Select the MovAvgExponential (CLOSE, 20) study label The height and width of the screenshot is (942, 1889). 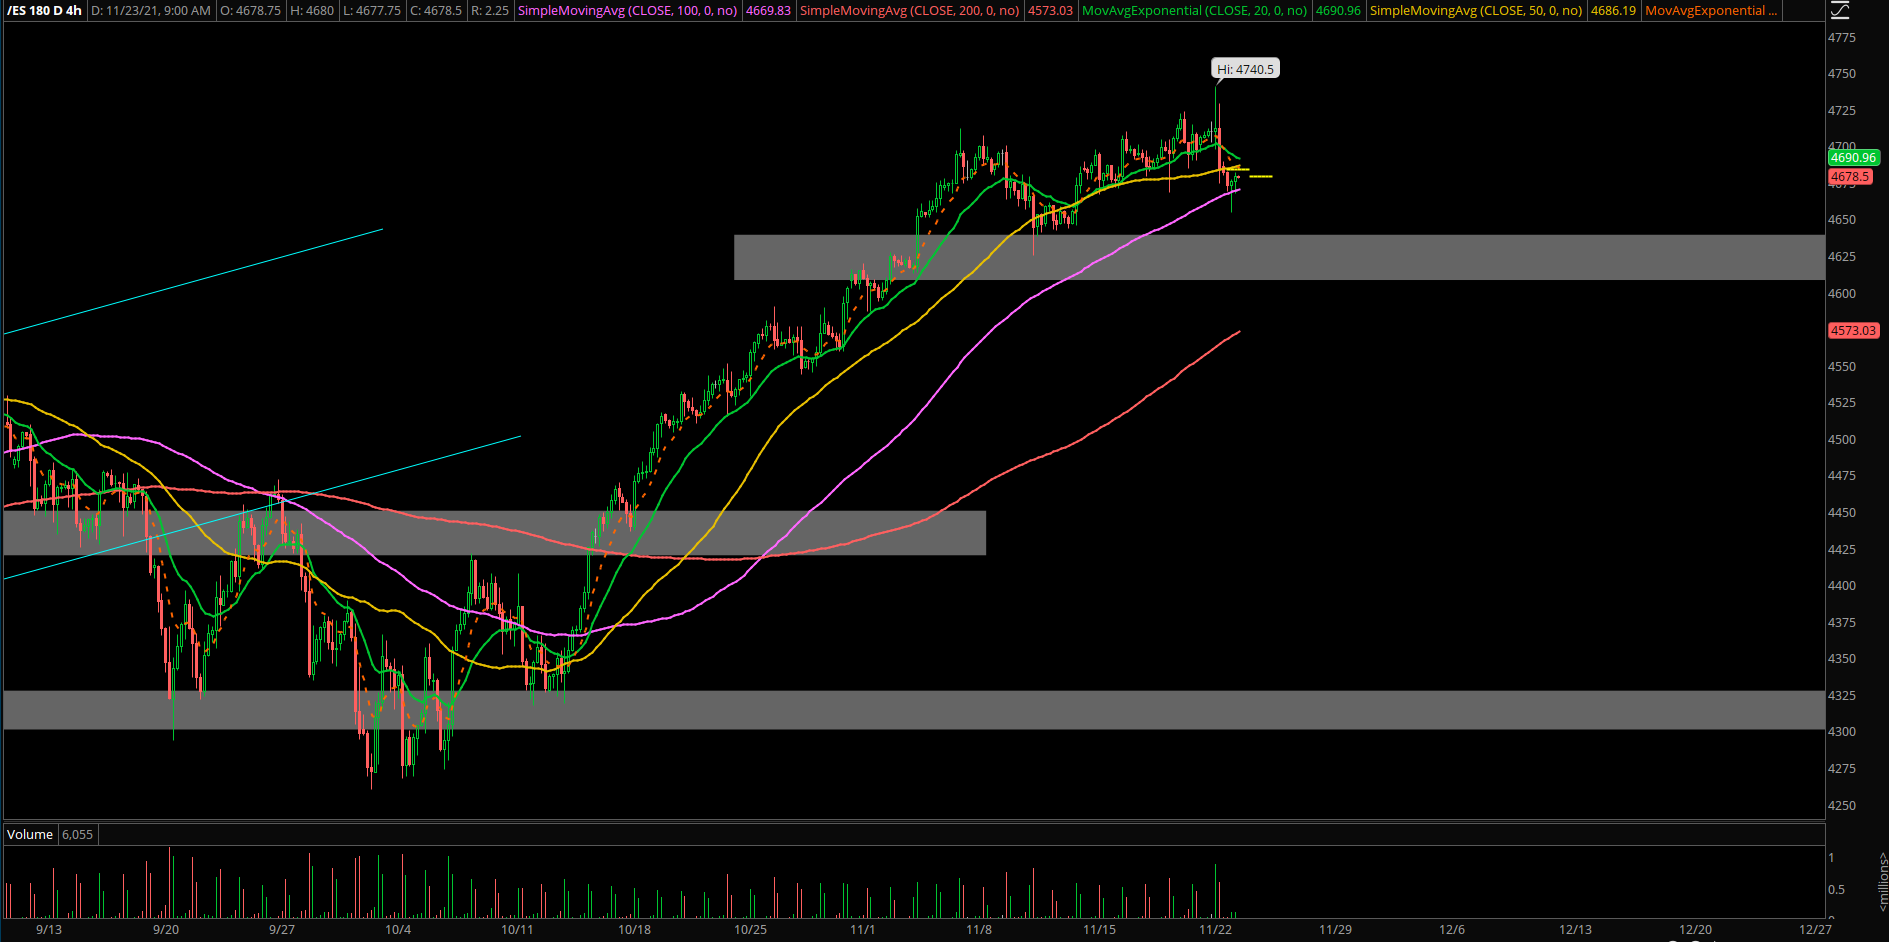1194,10
